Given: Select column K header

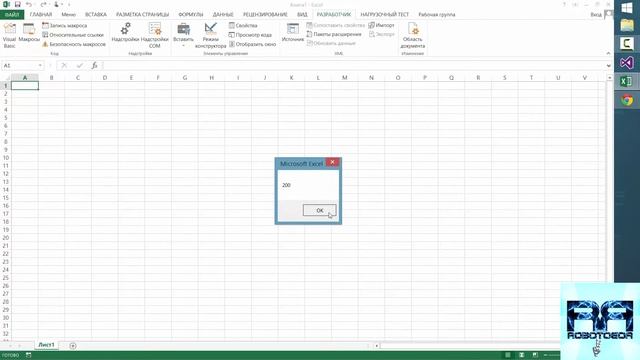Looking at the screenshot, I should coord(291,78).
